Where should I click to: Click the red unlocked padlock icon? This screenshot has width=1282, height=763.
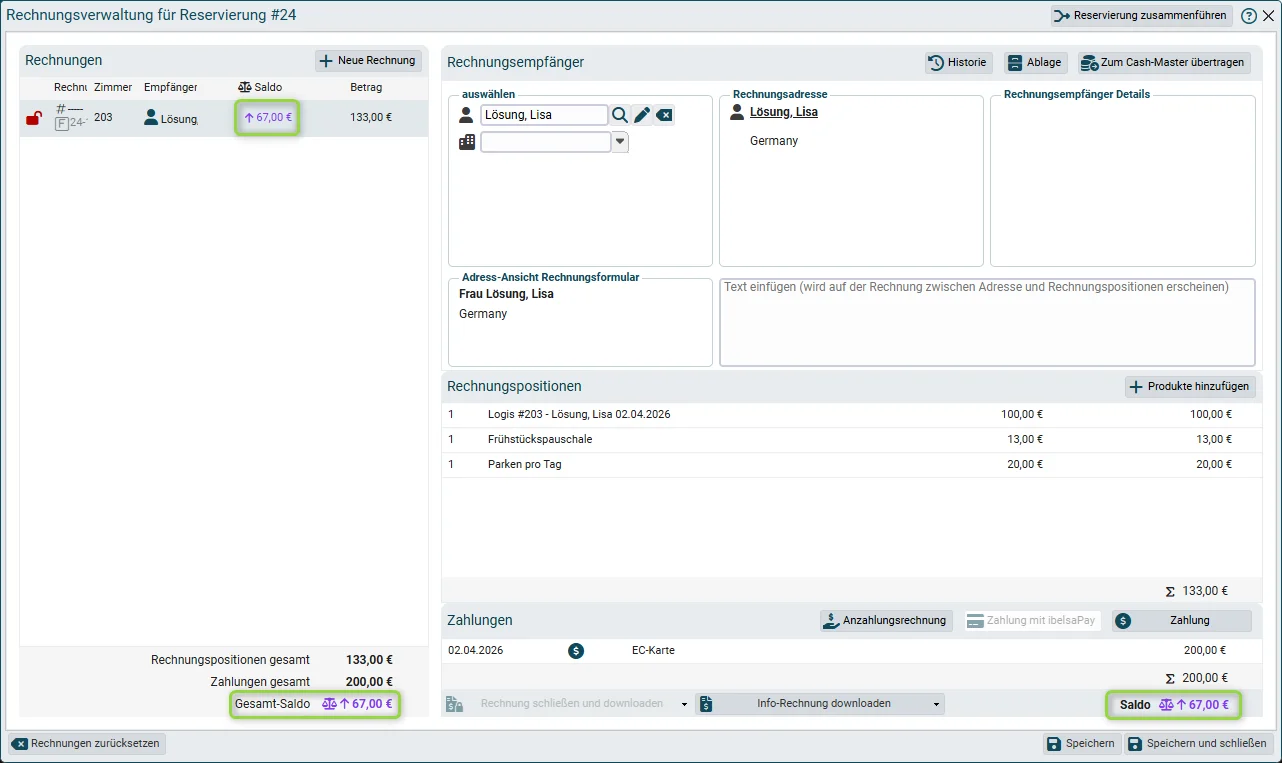[33, 118]
